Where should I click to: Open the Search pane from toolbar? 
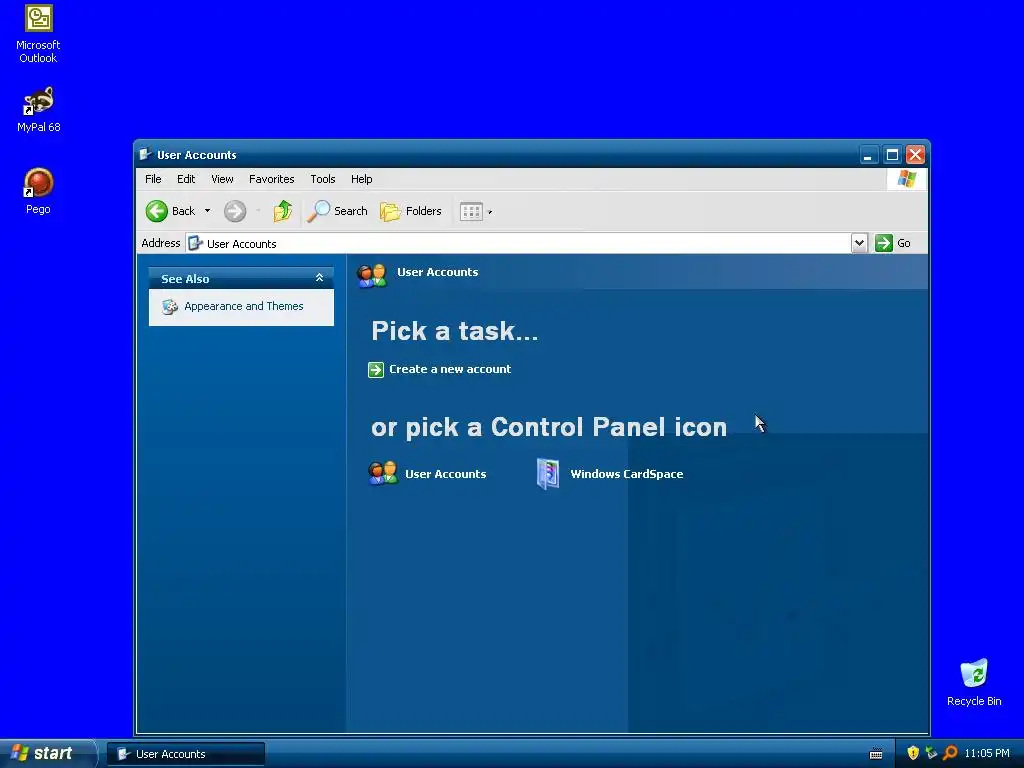pyautogui.click(x=338, y=211)
